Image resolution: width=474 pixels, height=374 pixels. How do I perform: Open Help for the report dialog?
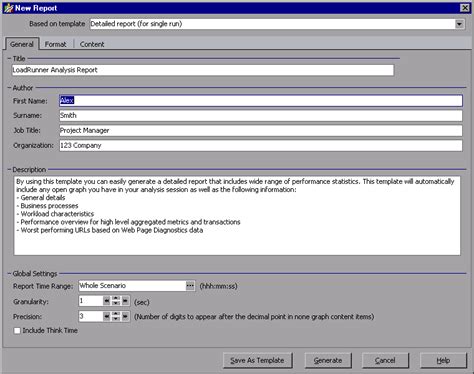443,360
